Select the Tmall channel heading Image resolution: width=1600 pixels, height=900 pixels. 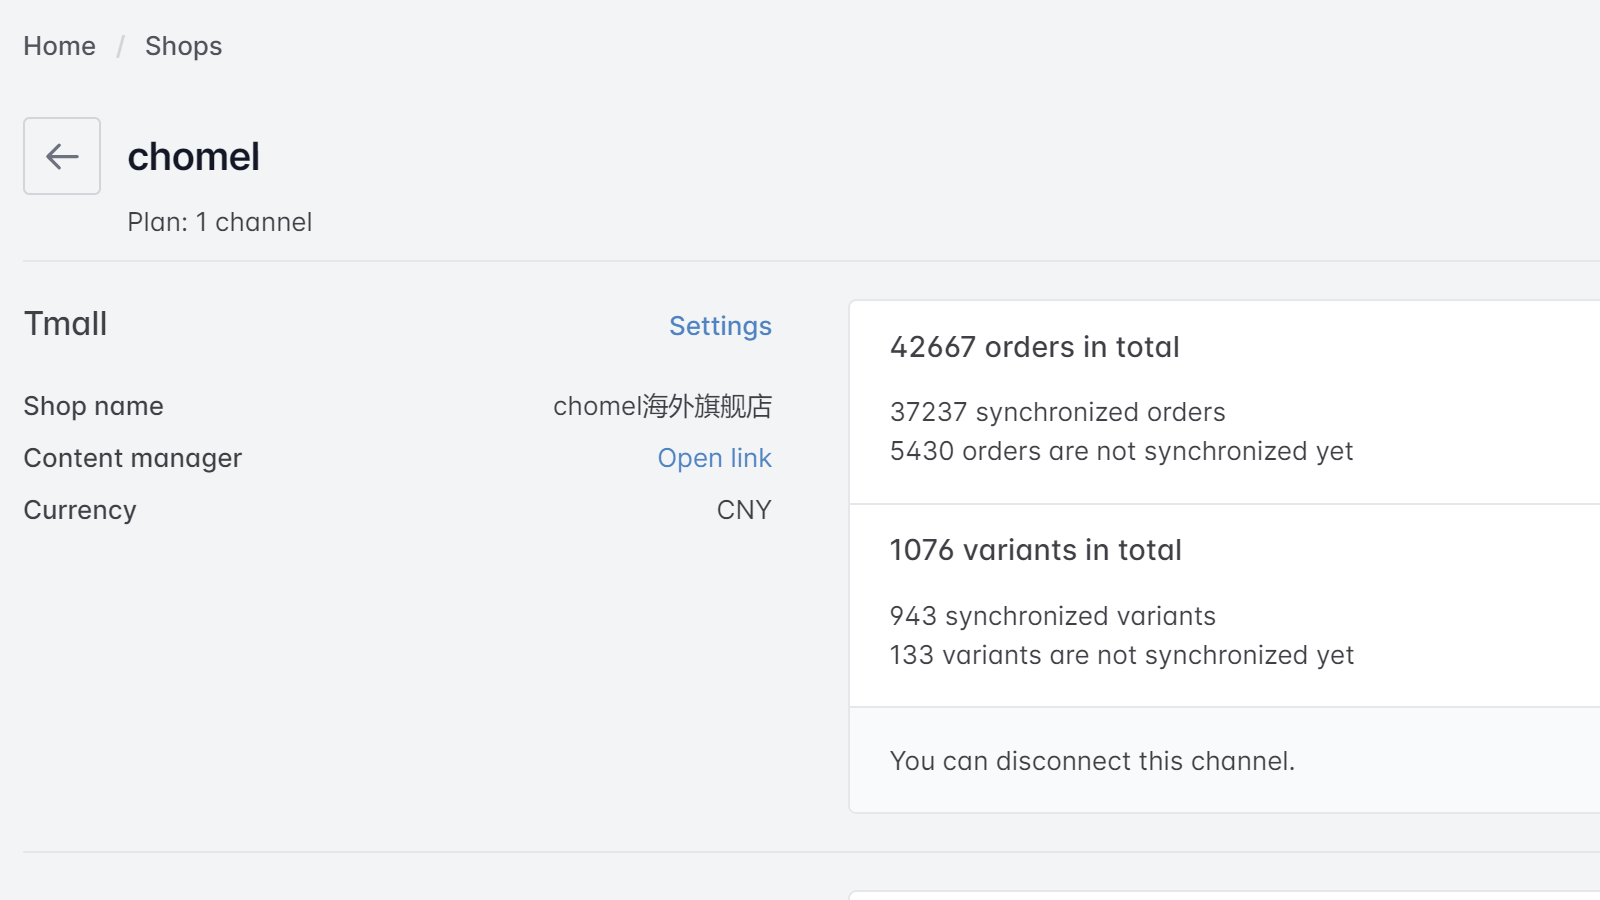pyautogui.click(x=65, y=323)
